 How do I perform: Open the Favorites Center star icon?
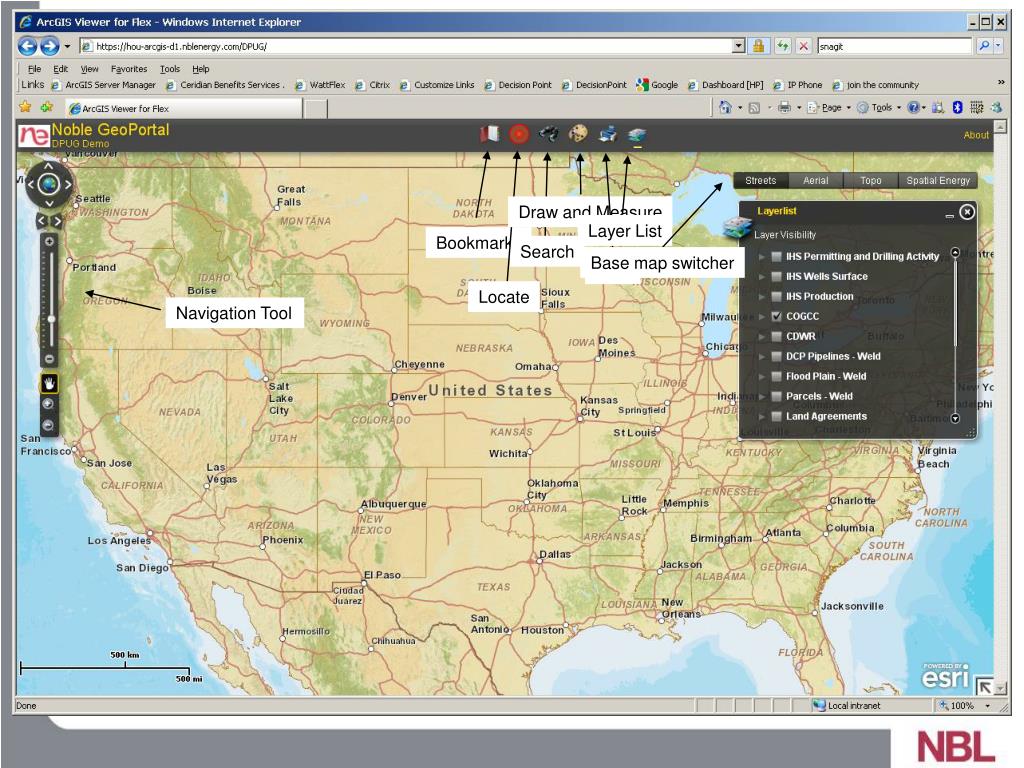(x=25, y=106)
